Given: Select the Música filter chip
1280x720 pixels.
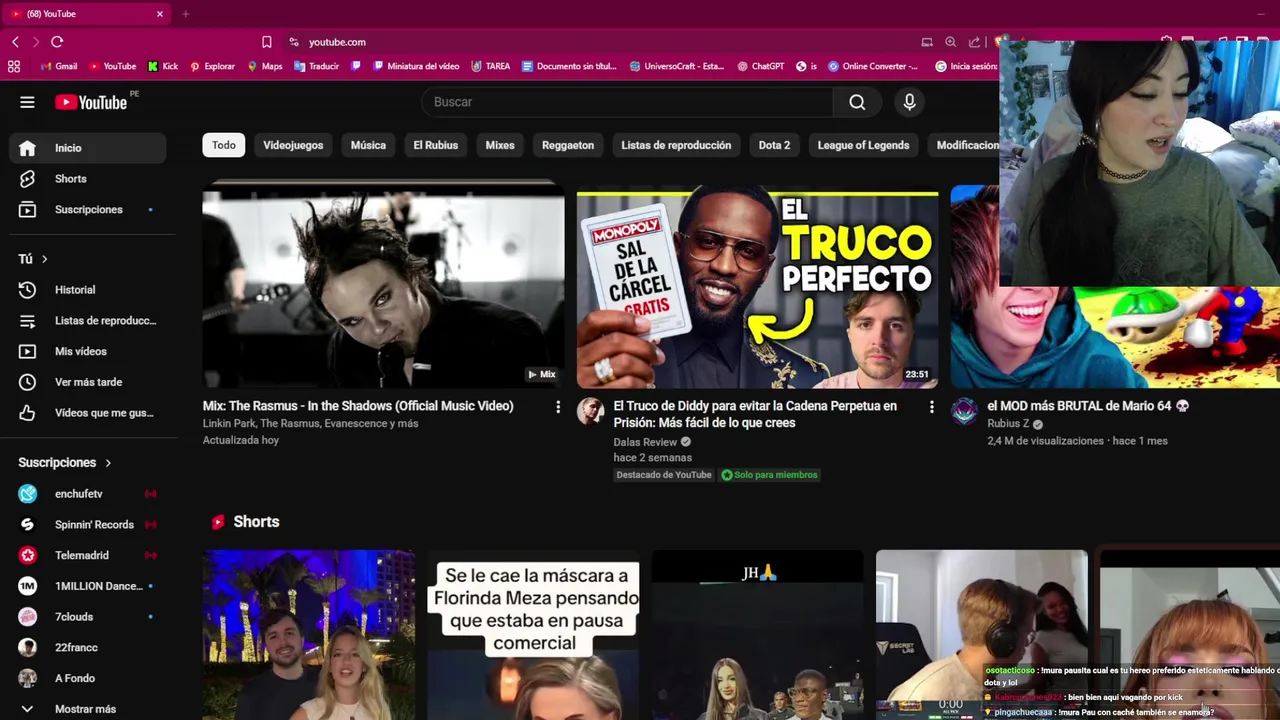Looking at the screenshot, I should point(368,145).
